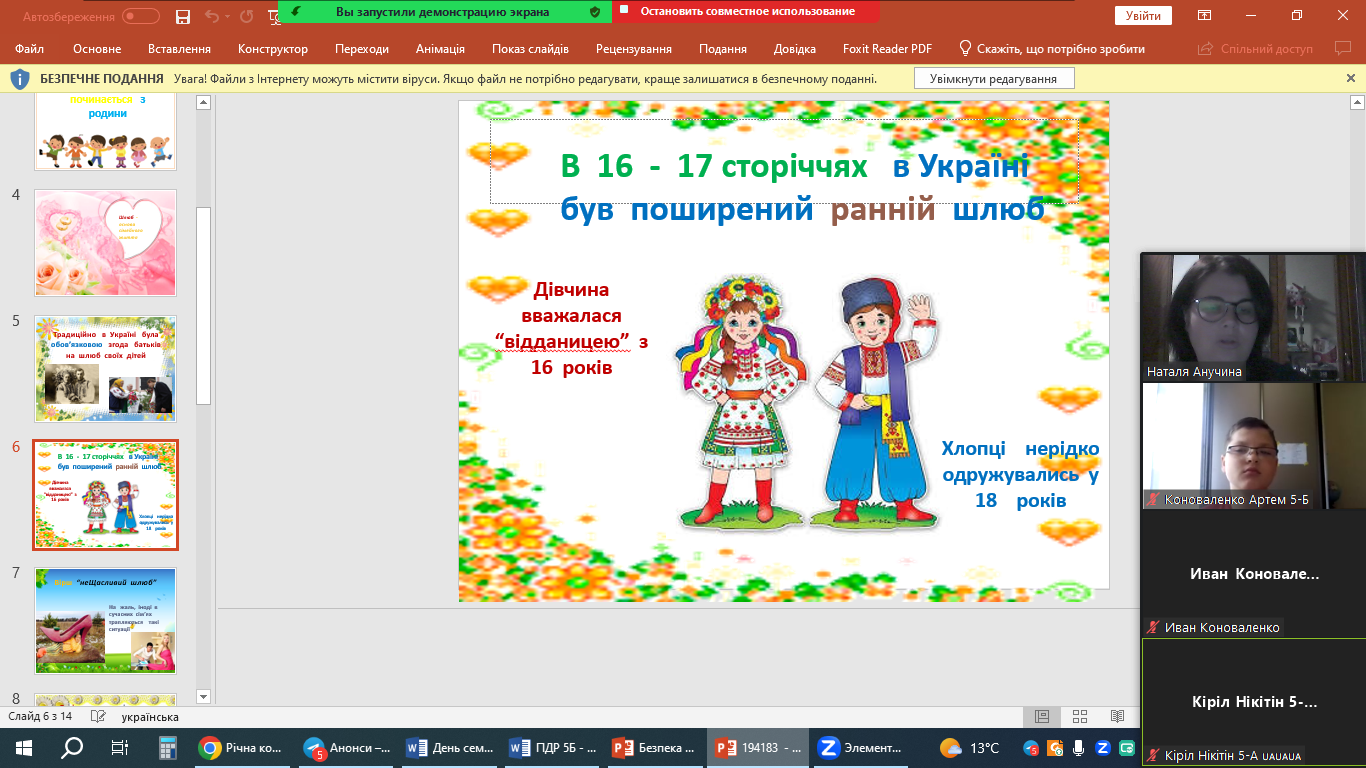The width and height of the screenshot is (1366, 768).
Task: Click the blue shield protected view icon
Action: [x=20, y=78]
